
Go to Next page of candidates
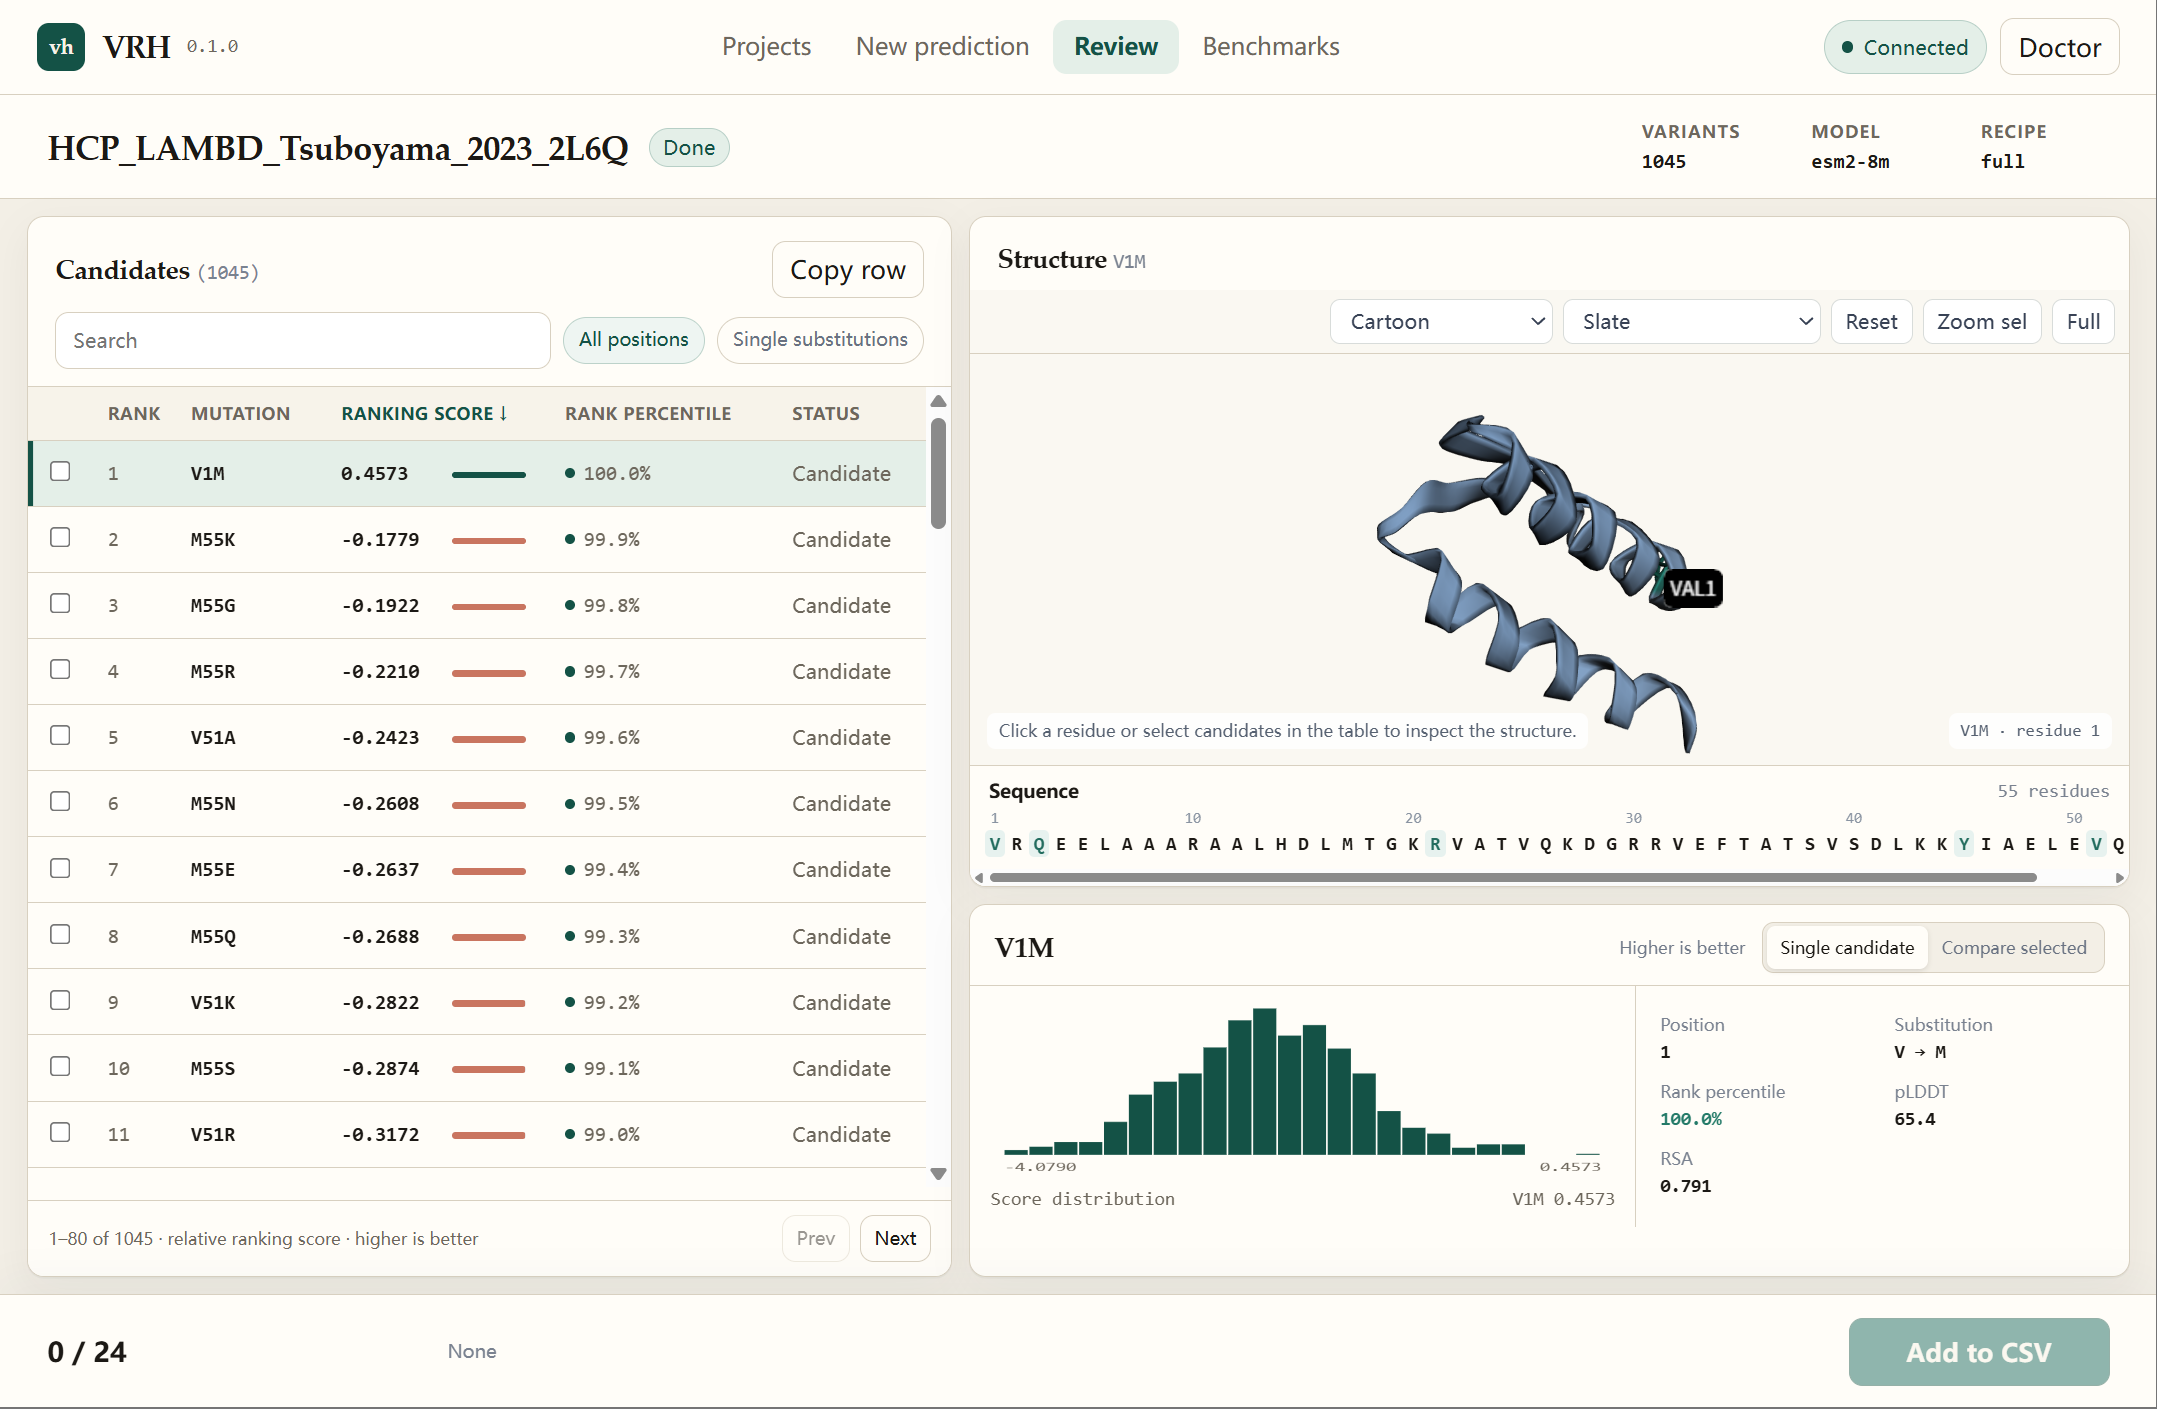point(895,1238)
